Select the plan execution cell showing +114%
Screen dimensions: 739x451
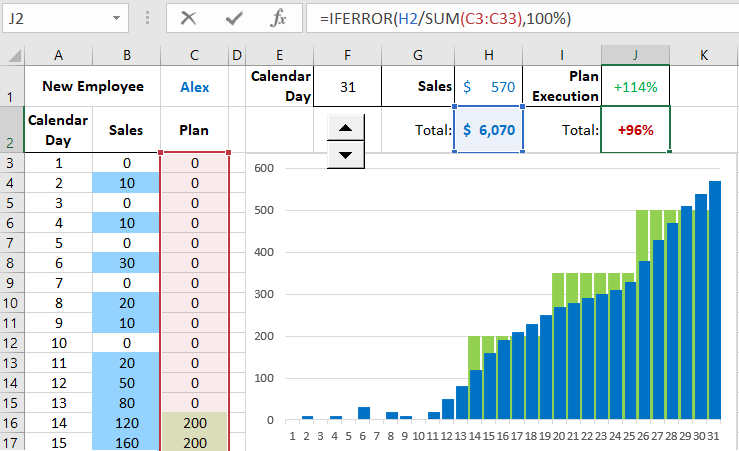(x=635, y=87)
